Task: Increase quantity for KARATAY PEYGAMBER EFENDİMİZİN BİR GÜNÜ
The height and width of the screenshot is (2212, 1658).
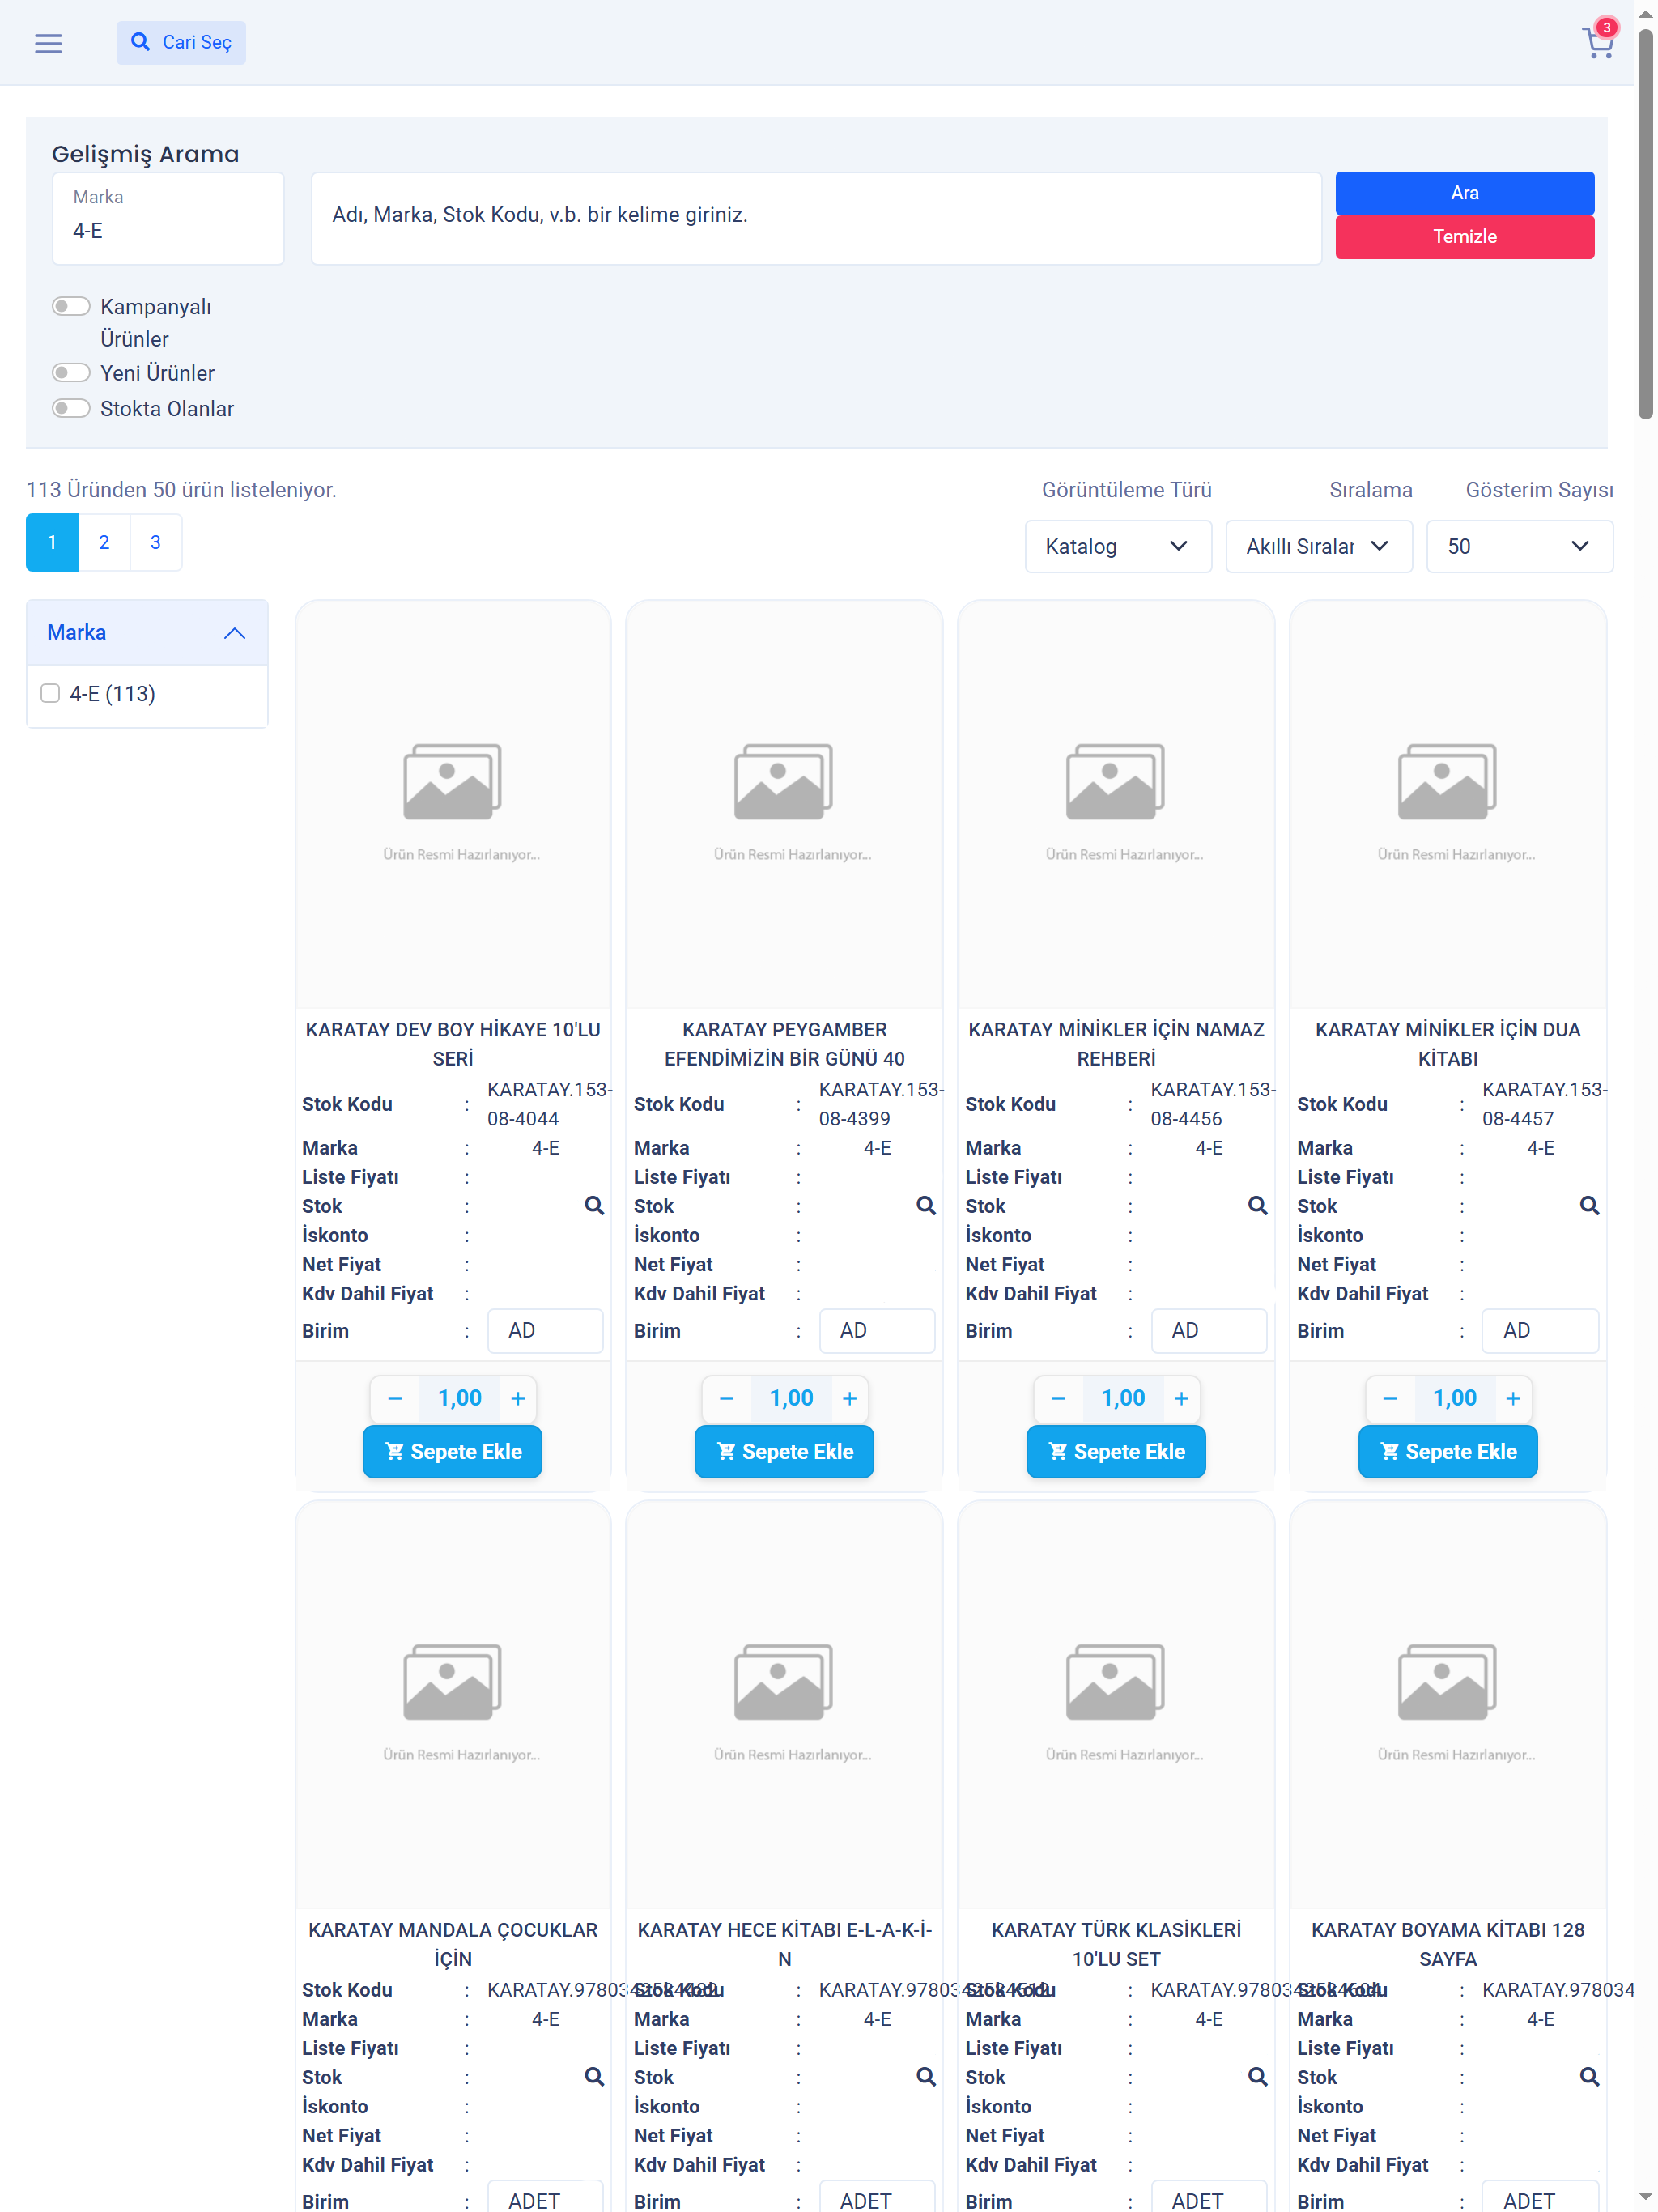Action: (850, 1398)
